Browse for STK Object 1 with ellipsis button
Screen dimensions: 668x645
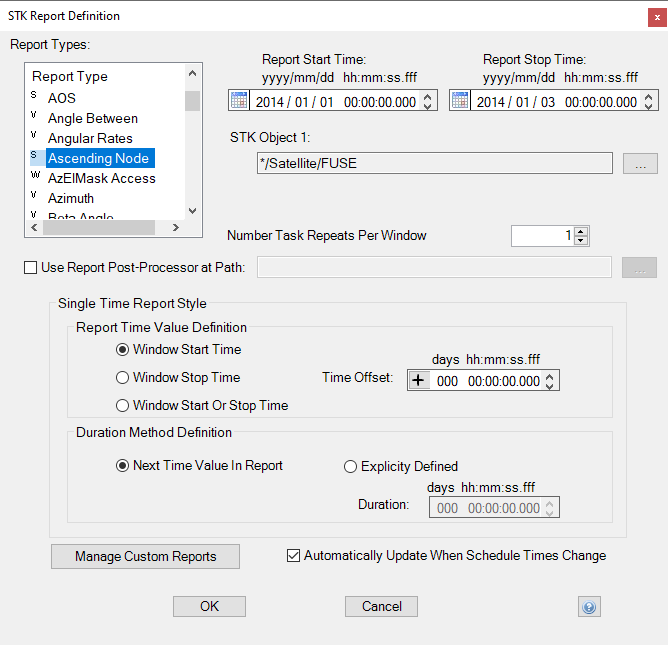point(640,164)
